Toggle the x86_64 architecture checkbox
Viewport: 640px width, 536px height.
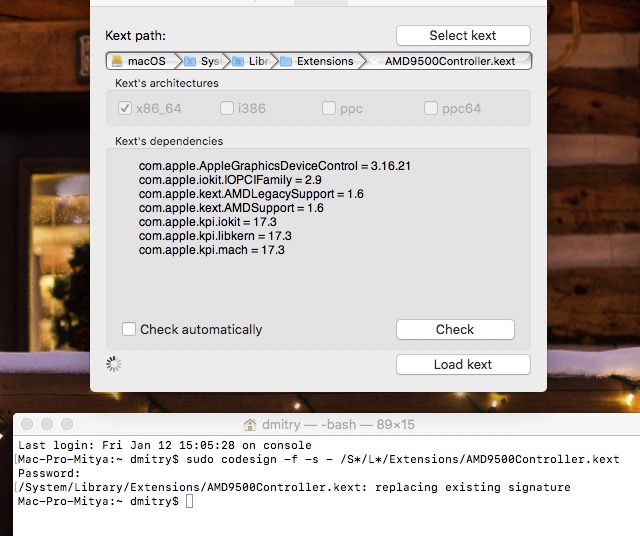[x=124, y=108]
